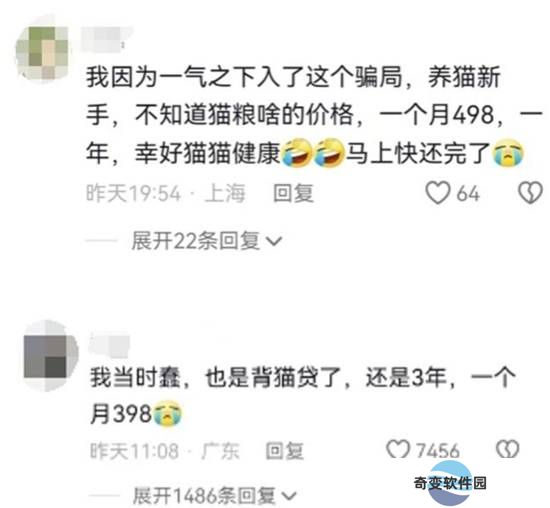Click chevron beside 展开1486条回复
550x508 pixels.
tap(289, 496)
